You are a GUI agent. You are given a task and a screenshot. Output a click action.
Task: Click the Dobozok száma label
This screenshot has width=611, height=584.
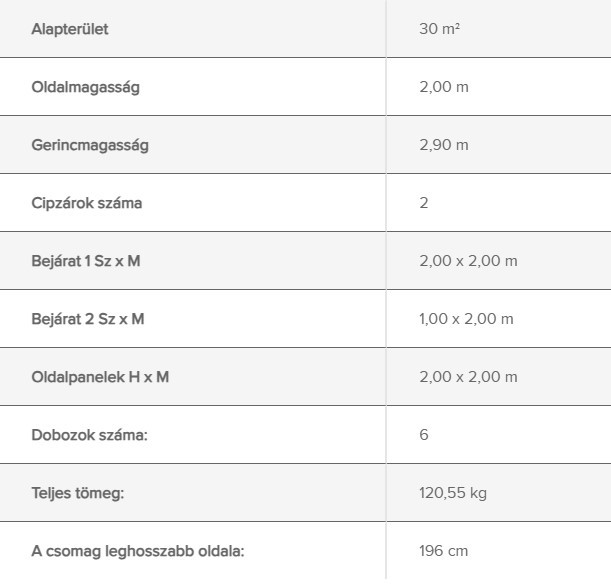(x=90, y=435)
